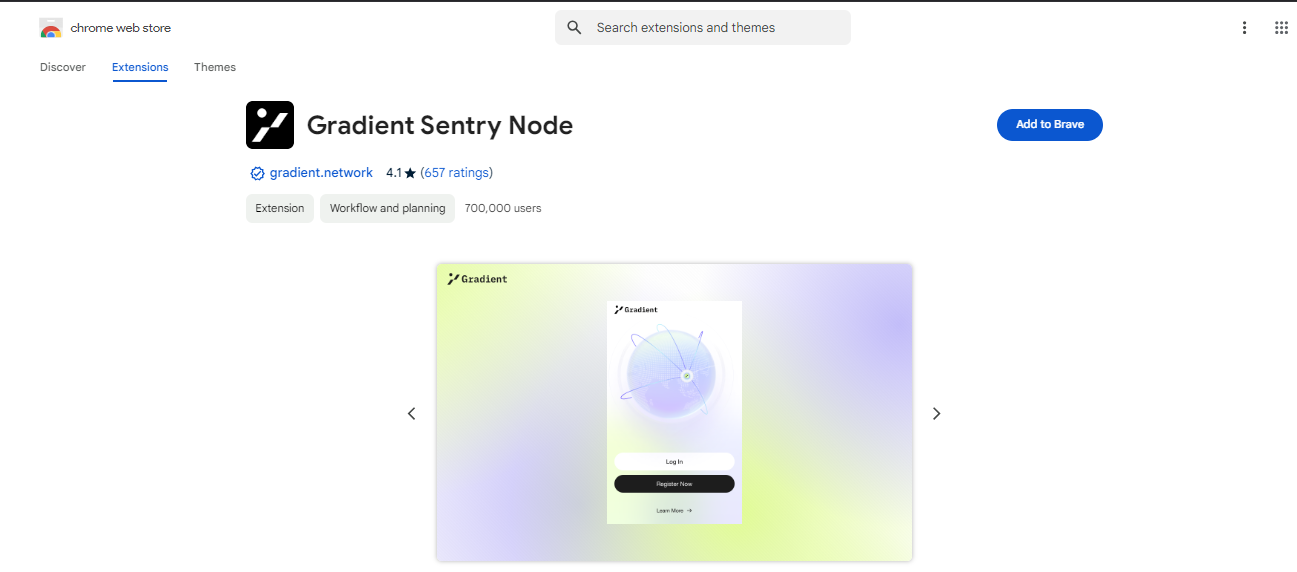The height and width of the screenshot is (572, 1297).
Task: Open the 657 ratings link
Action: (x=457, y=173)
